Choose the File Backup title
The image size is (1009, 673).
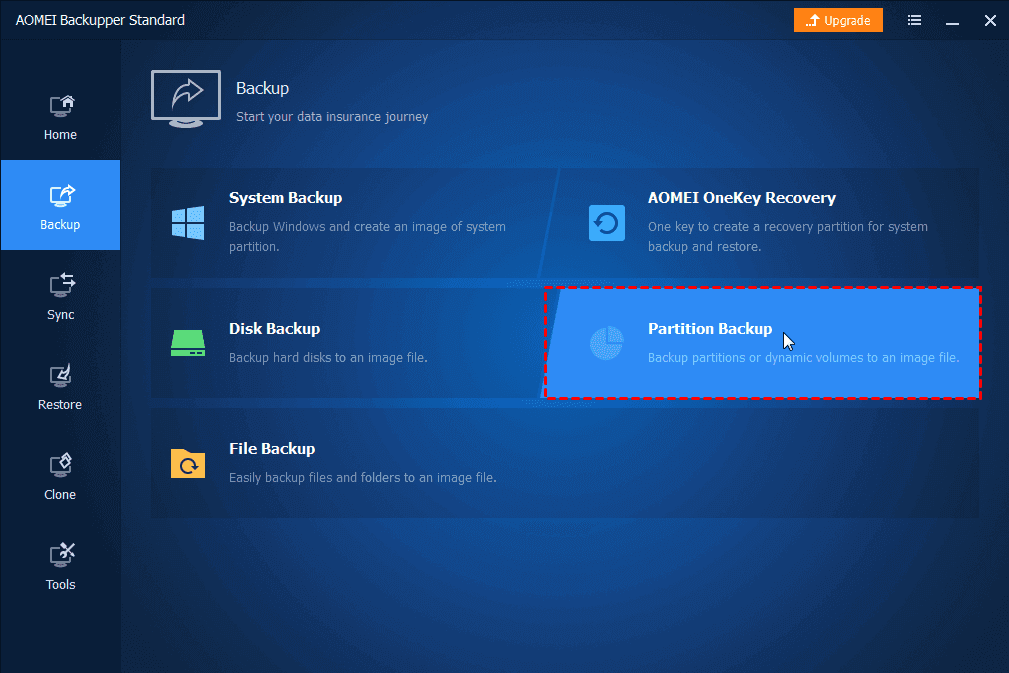pyautogui.click(x=272, y=448)
